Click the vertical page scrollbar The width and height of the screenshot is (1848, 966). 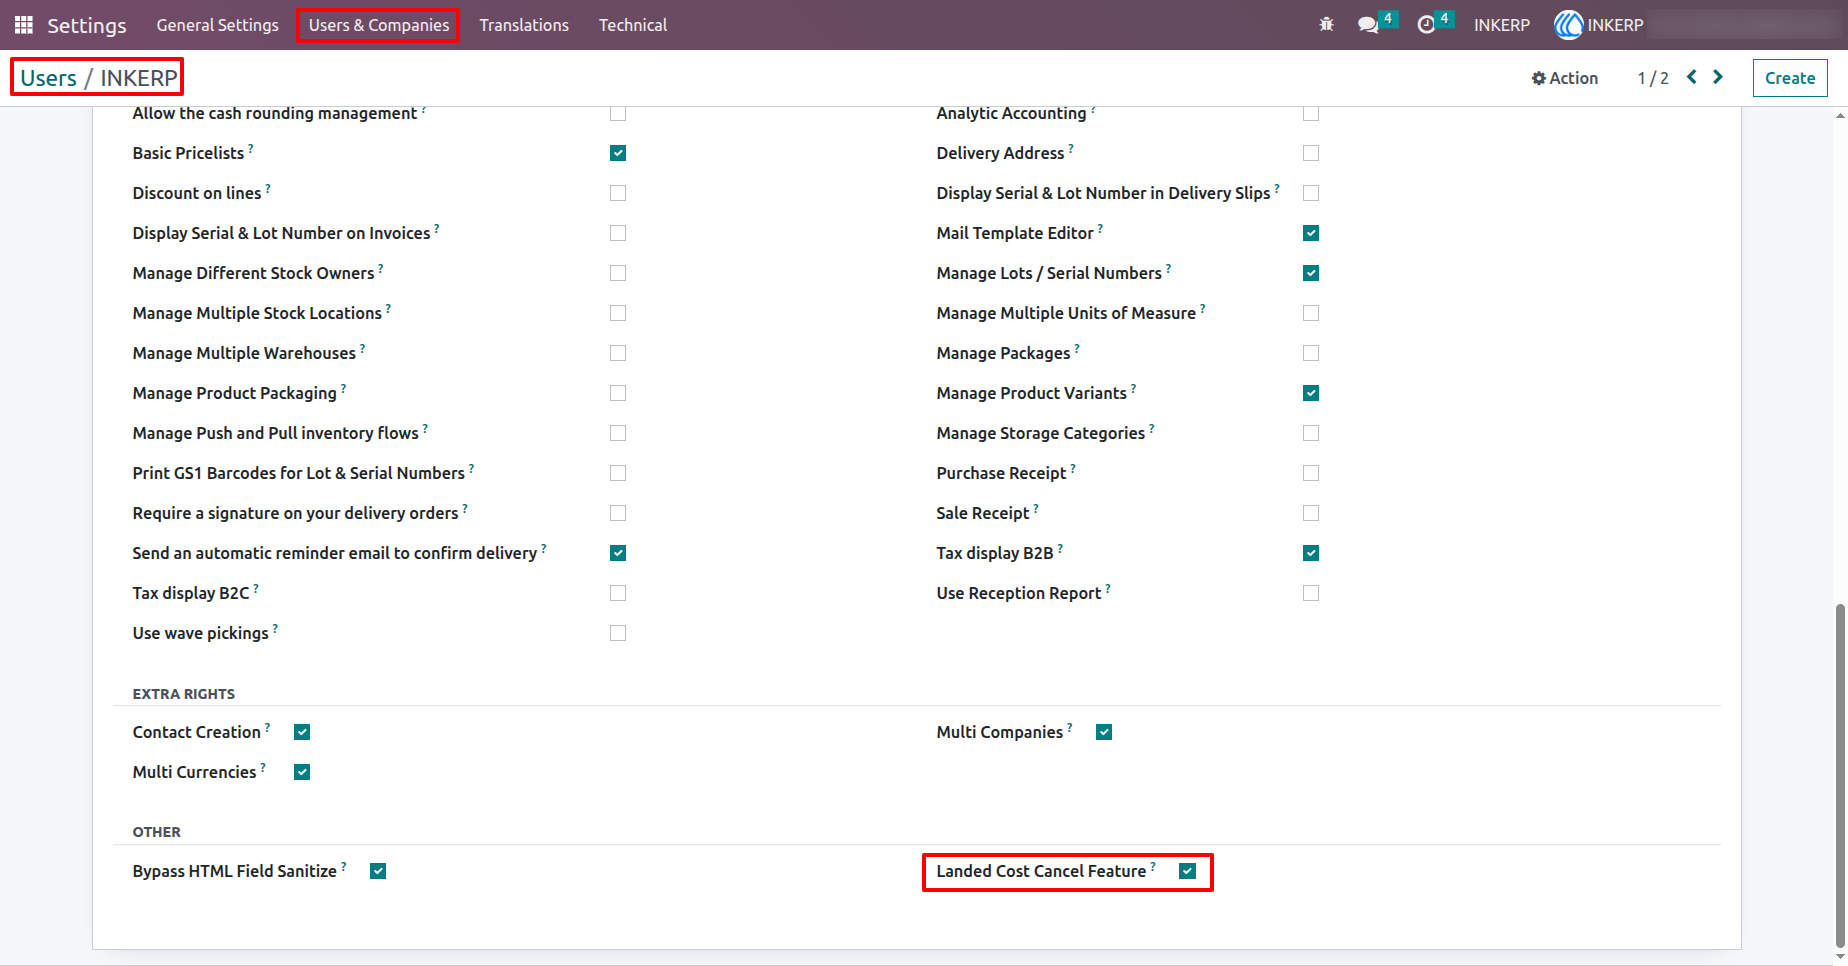1840,776
